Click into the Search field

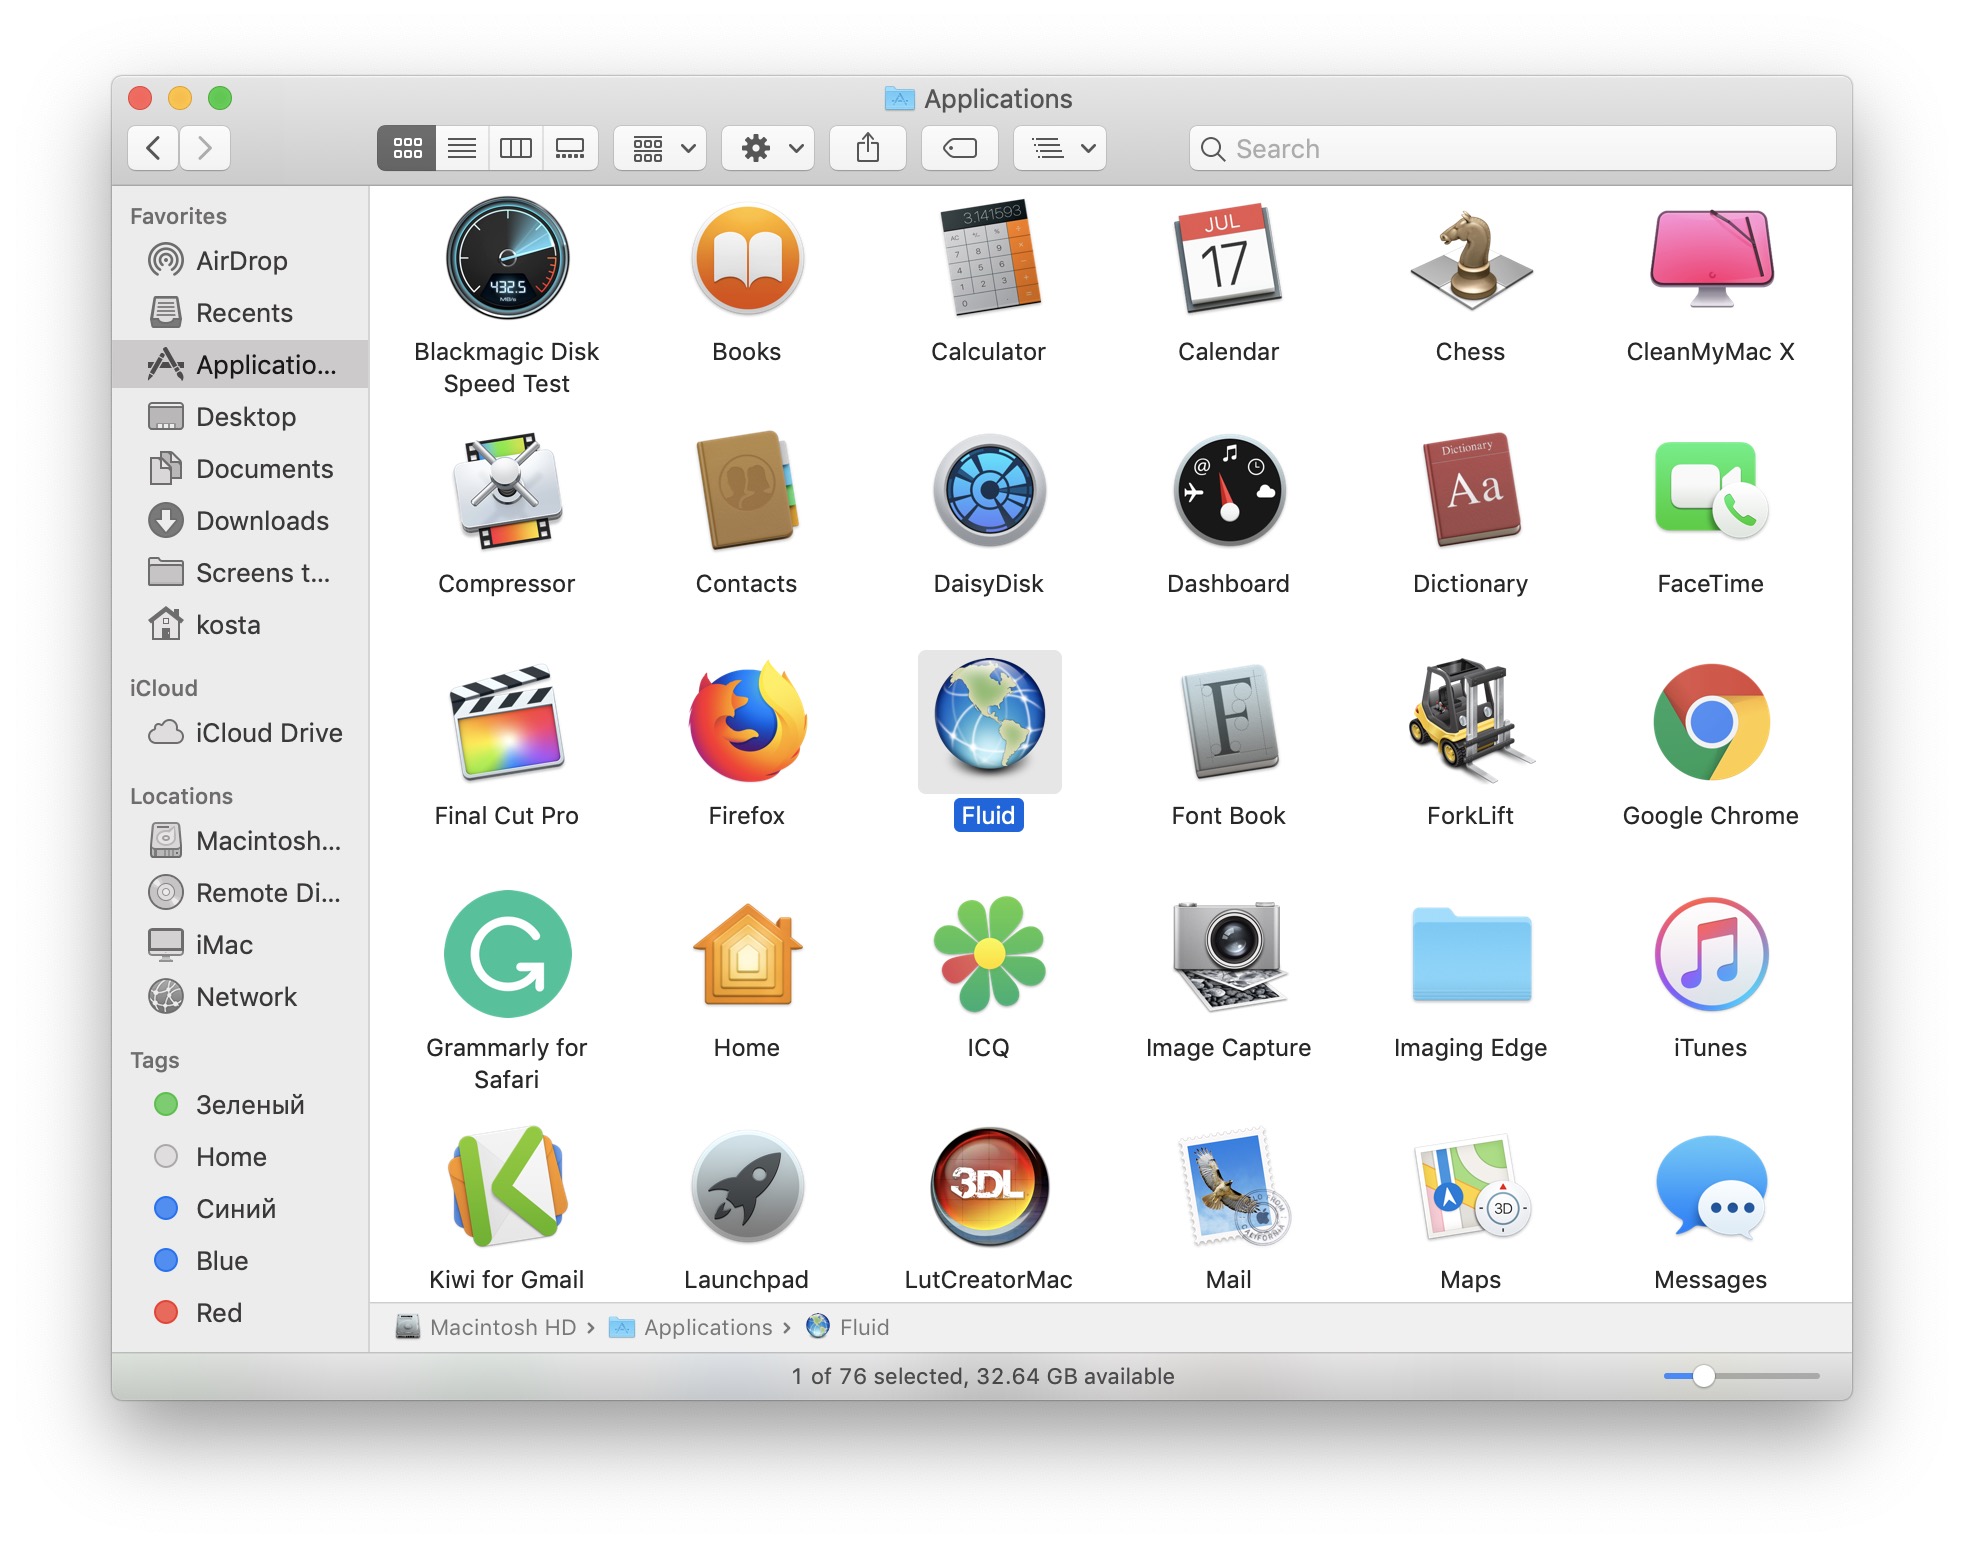[x=1512, y=148]
